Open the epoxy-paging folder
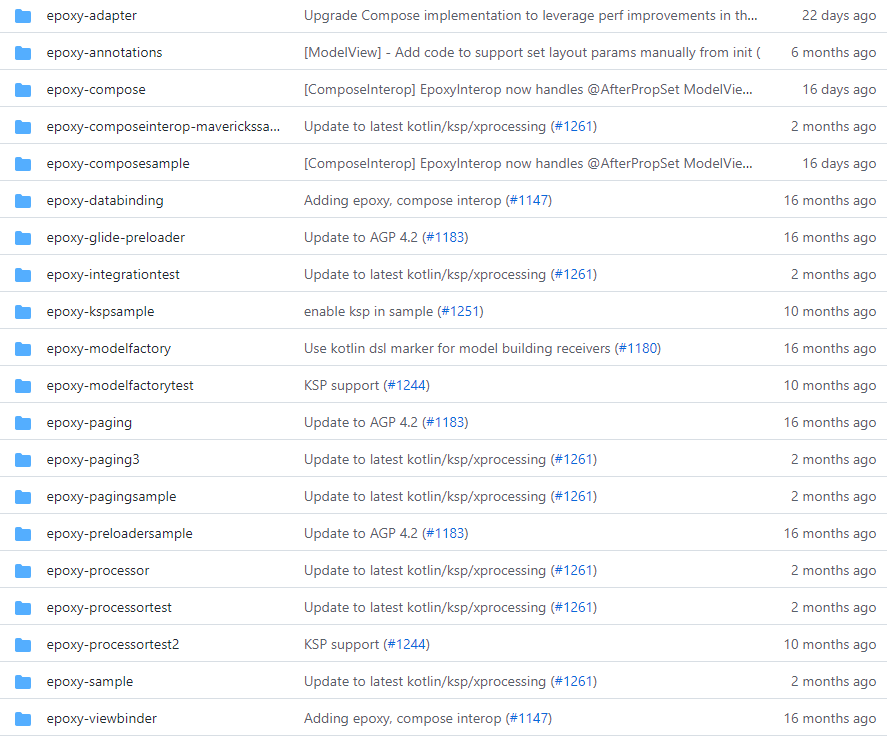 pyautogui.click(x=89, y=423)
